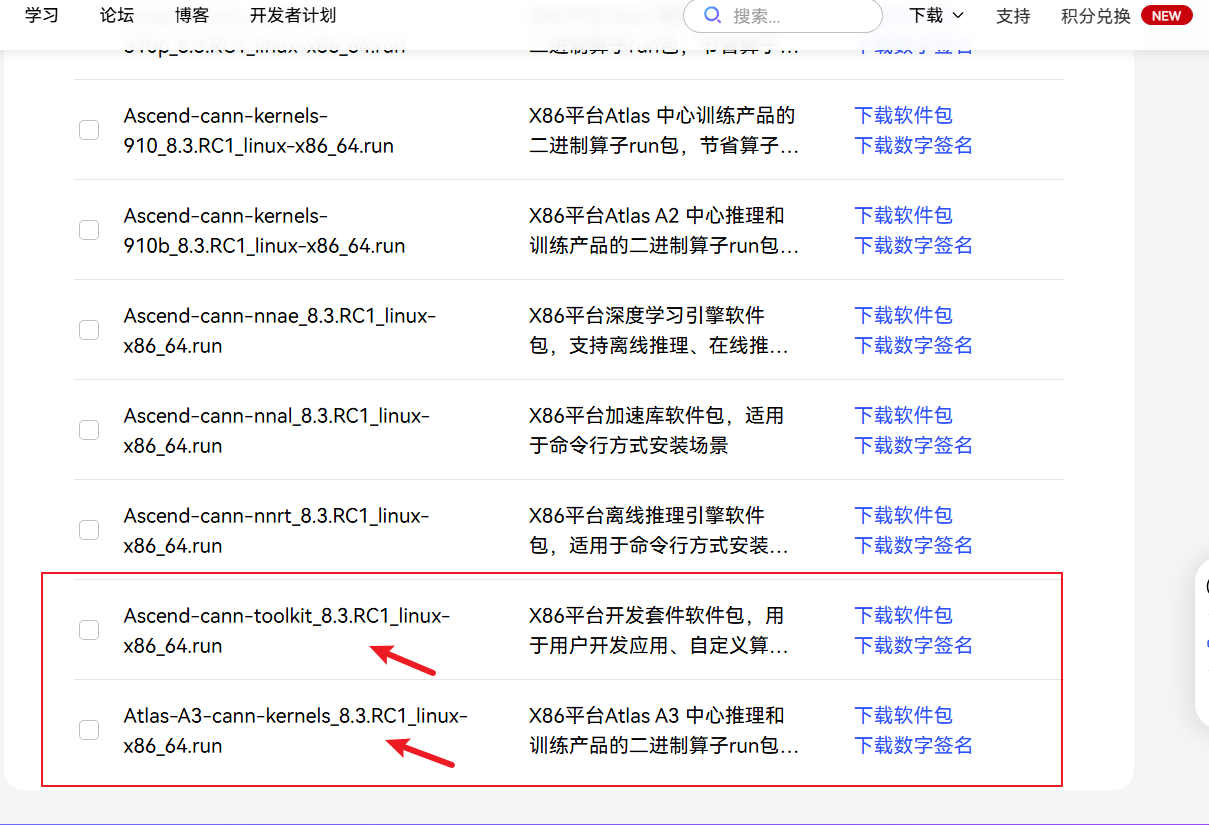1209x825 pixels.
Task: Select the Ascend-cann-nnrt_8.3.RC1 checkbox
Action: tap(89, 530)
